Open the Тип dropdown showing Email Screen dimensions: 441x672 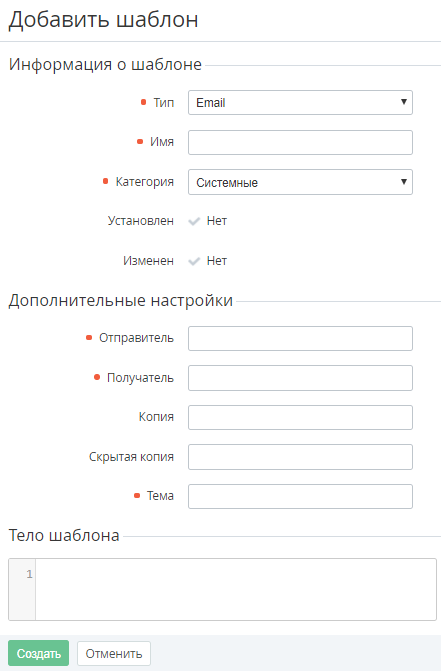click(300, 102)
